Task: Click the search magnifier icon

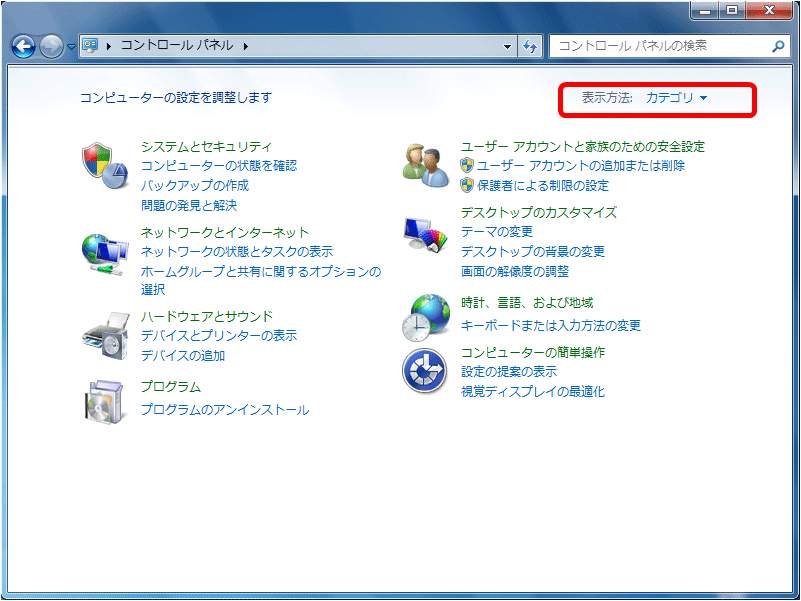Action: [778, 46]
